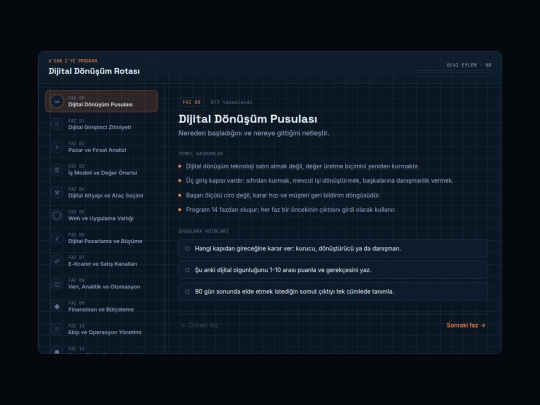The image size is (540, 405).
Task: Check the '90 gün sonunda' step
Action: (x=333, y=292)
